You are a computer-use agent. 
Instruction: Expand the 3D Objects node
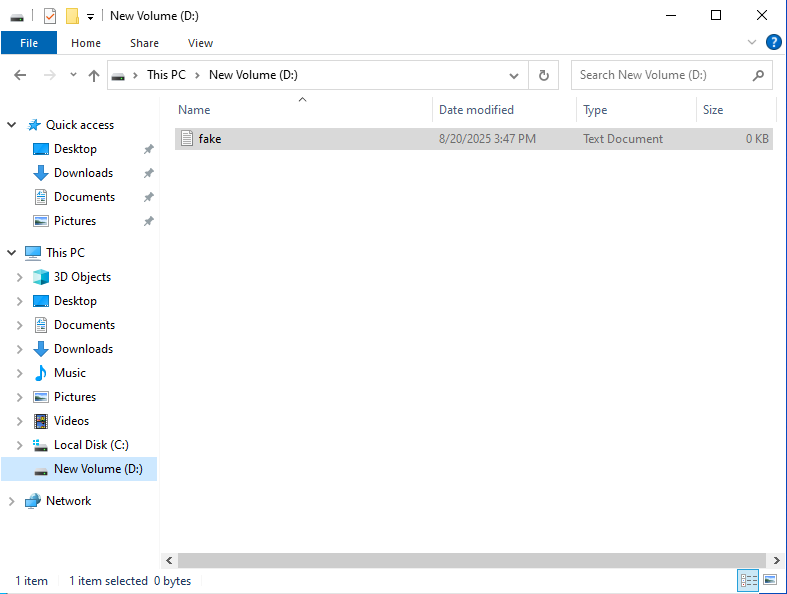(x=20, y=277)
